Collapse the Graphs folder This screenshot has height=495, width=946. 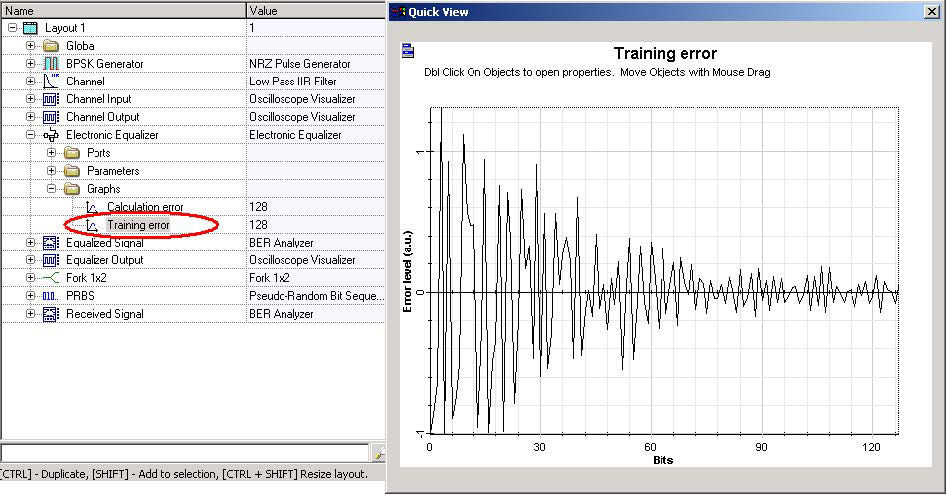[x=51, y=189]
